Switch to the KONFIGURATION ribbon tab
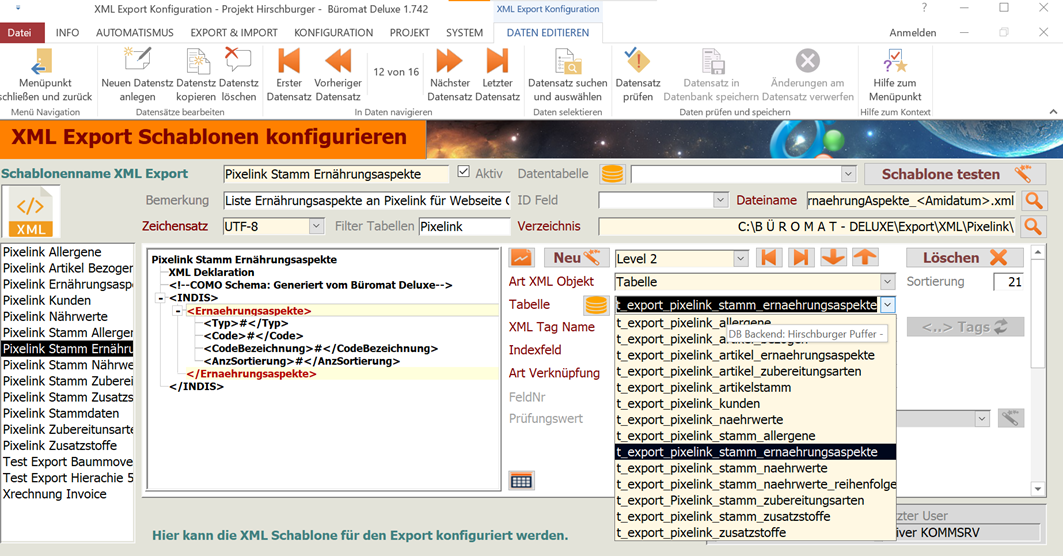 coord(333,32)
